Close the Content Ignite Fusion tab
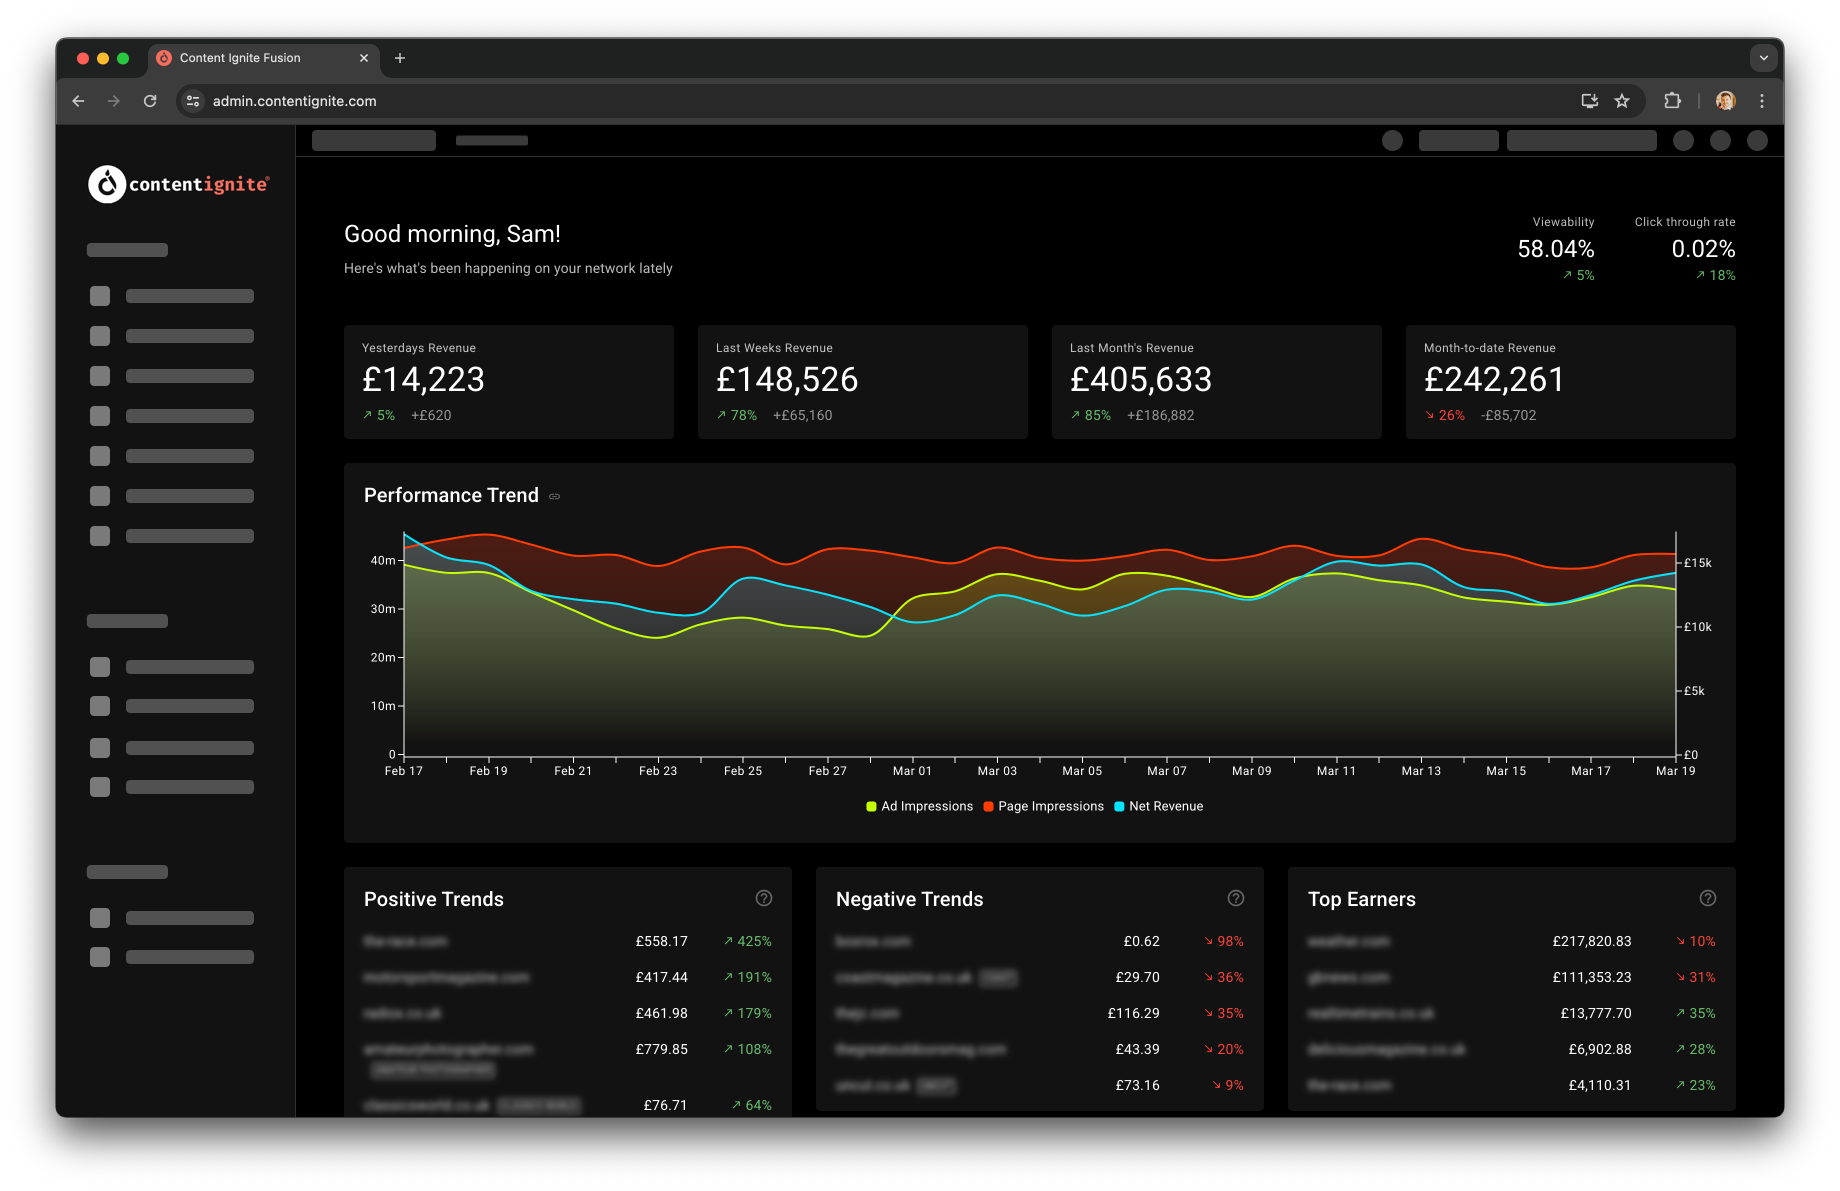 pyautogui.click(x=364, y=58)
